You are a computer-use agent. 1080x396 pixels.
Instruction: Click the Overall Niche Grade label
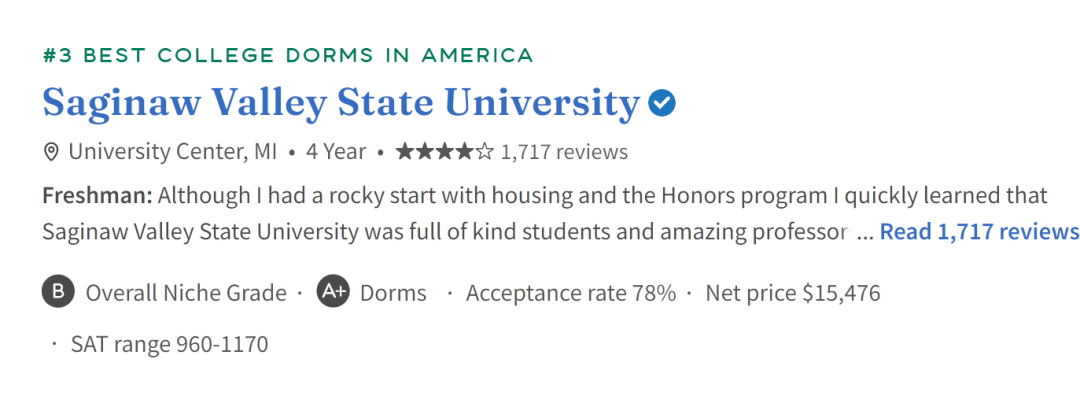(186, 293)
